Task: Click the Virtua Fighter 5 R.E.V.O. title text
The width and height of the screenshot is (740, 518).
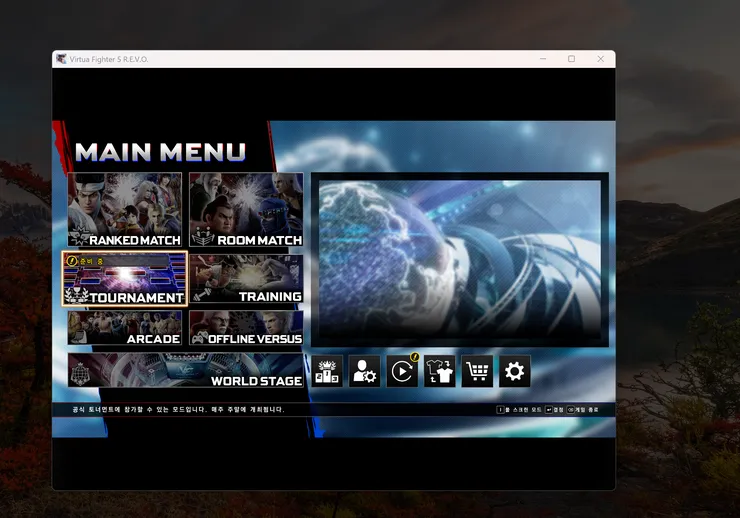Action: (109, 59)
